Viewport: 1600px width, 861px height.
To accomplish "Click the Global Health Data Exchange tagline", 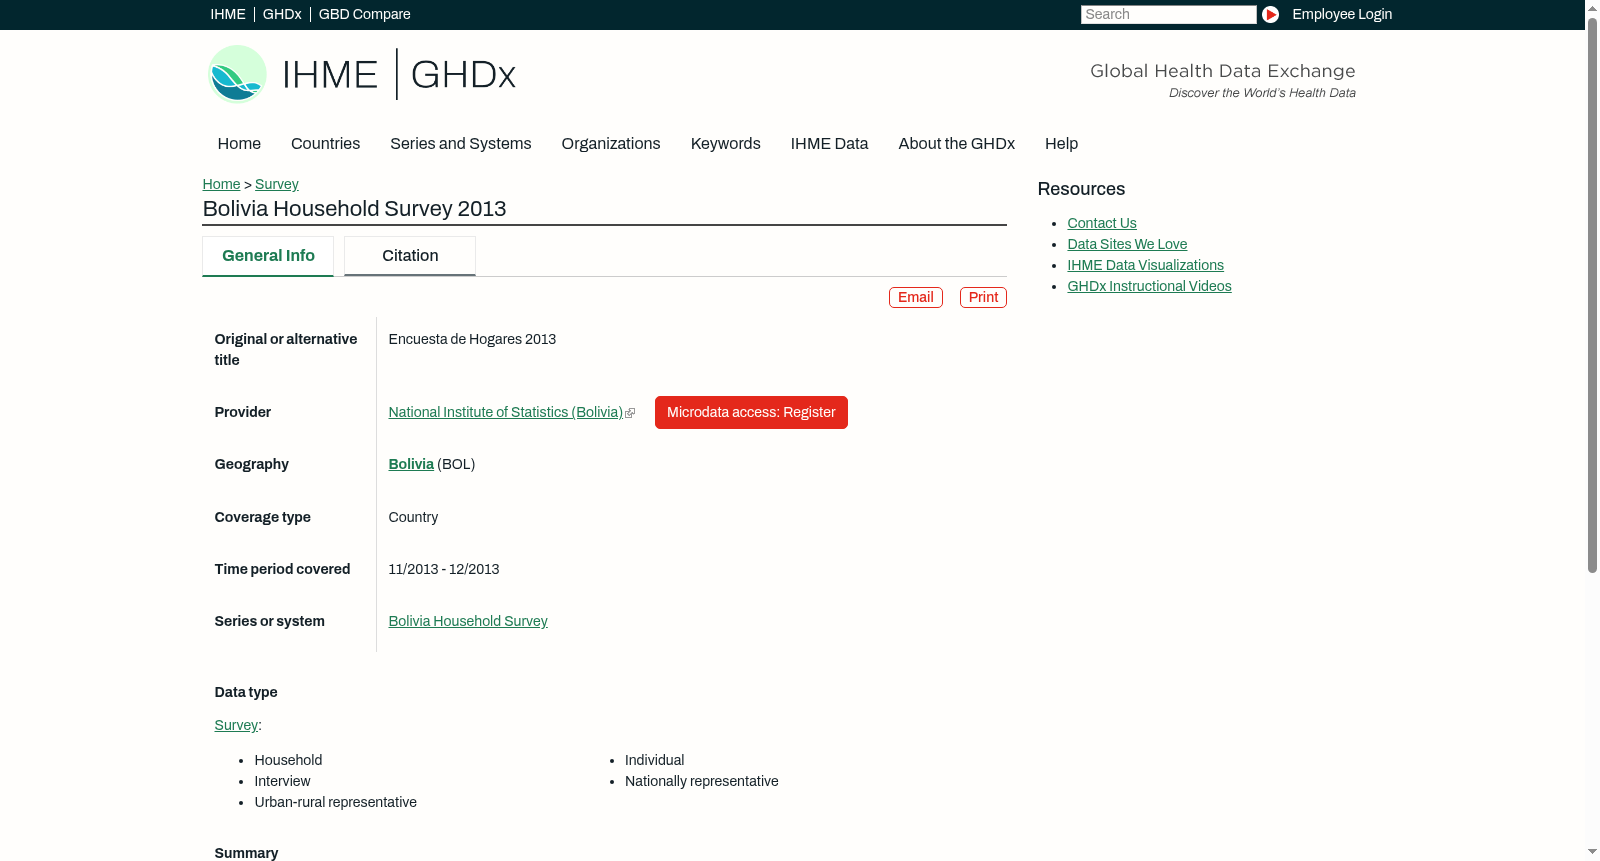I will (1222, 71).
